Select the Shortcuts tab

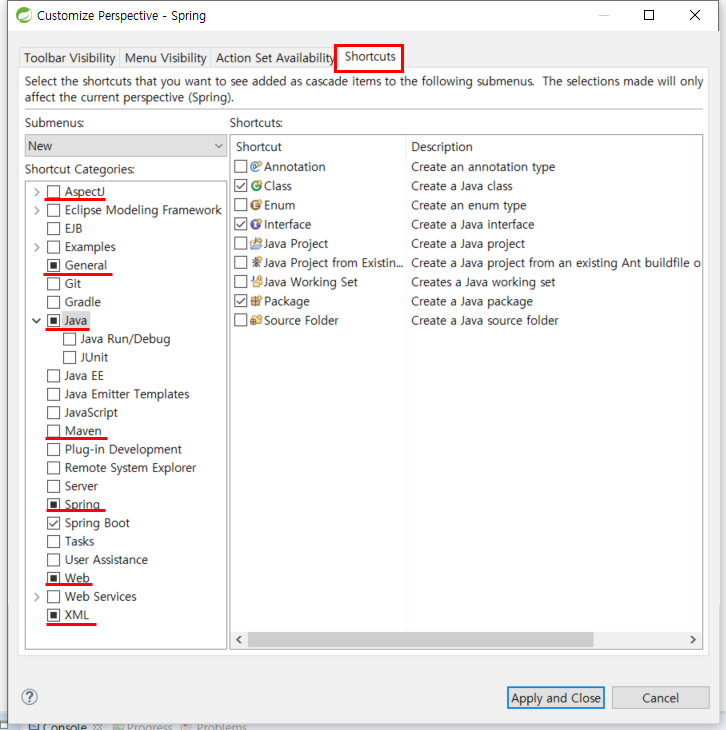370,57
